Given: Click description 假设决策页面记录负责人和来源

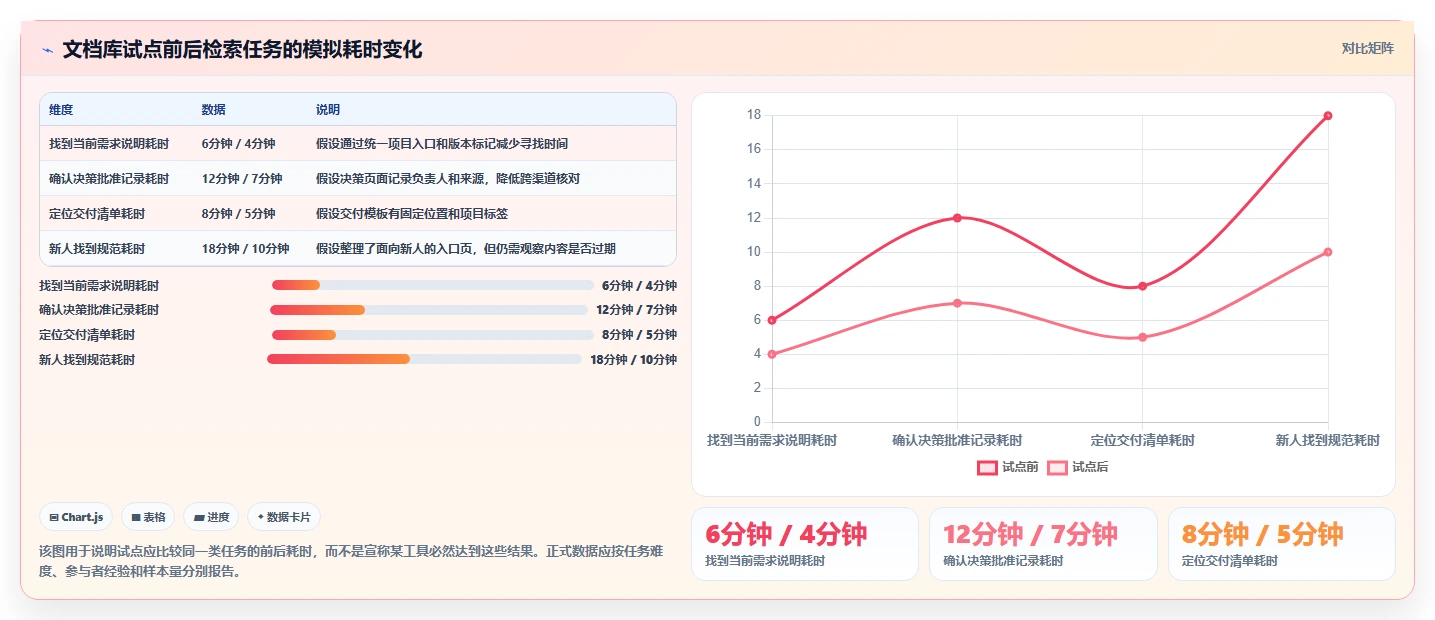Looking at the screenshot, I should [448, 179].
